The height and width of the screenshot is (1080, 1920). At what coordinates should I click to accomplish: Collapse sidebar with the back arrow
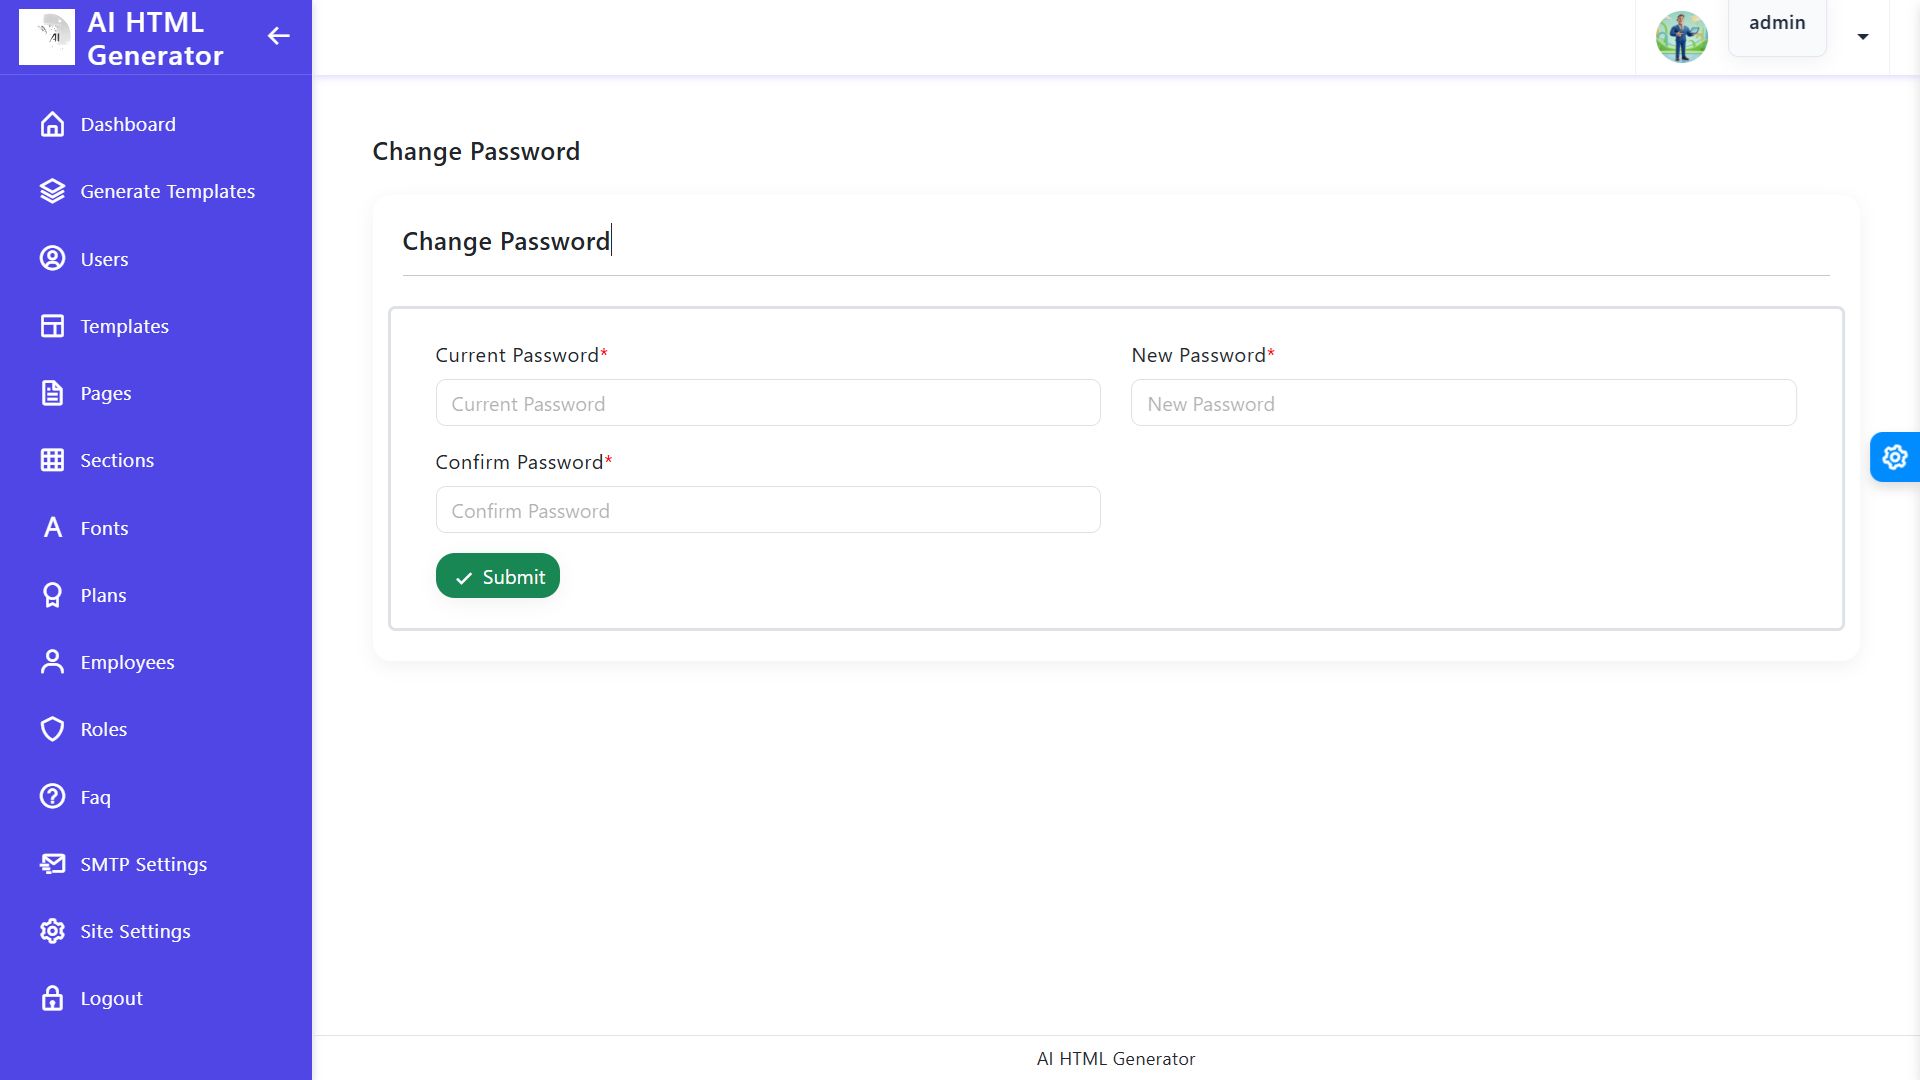[278, 37]
